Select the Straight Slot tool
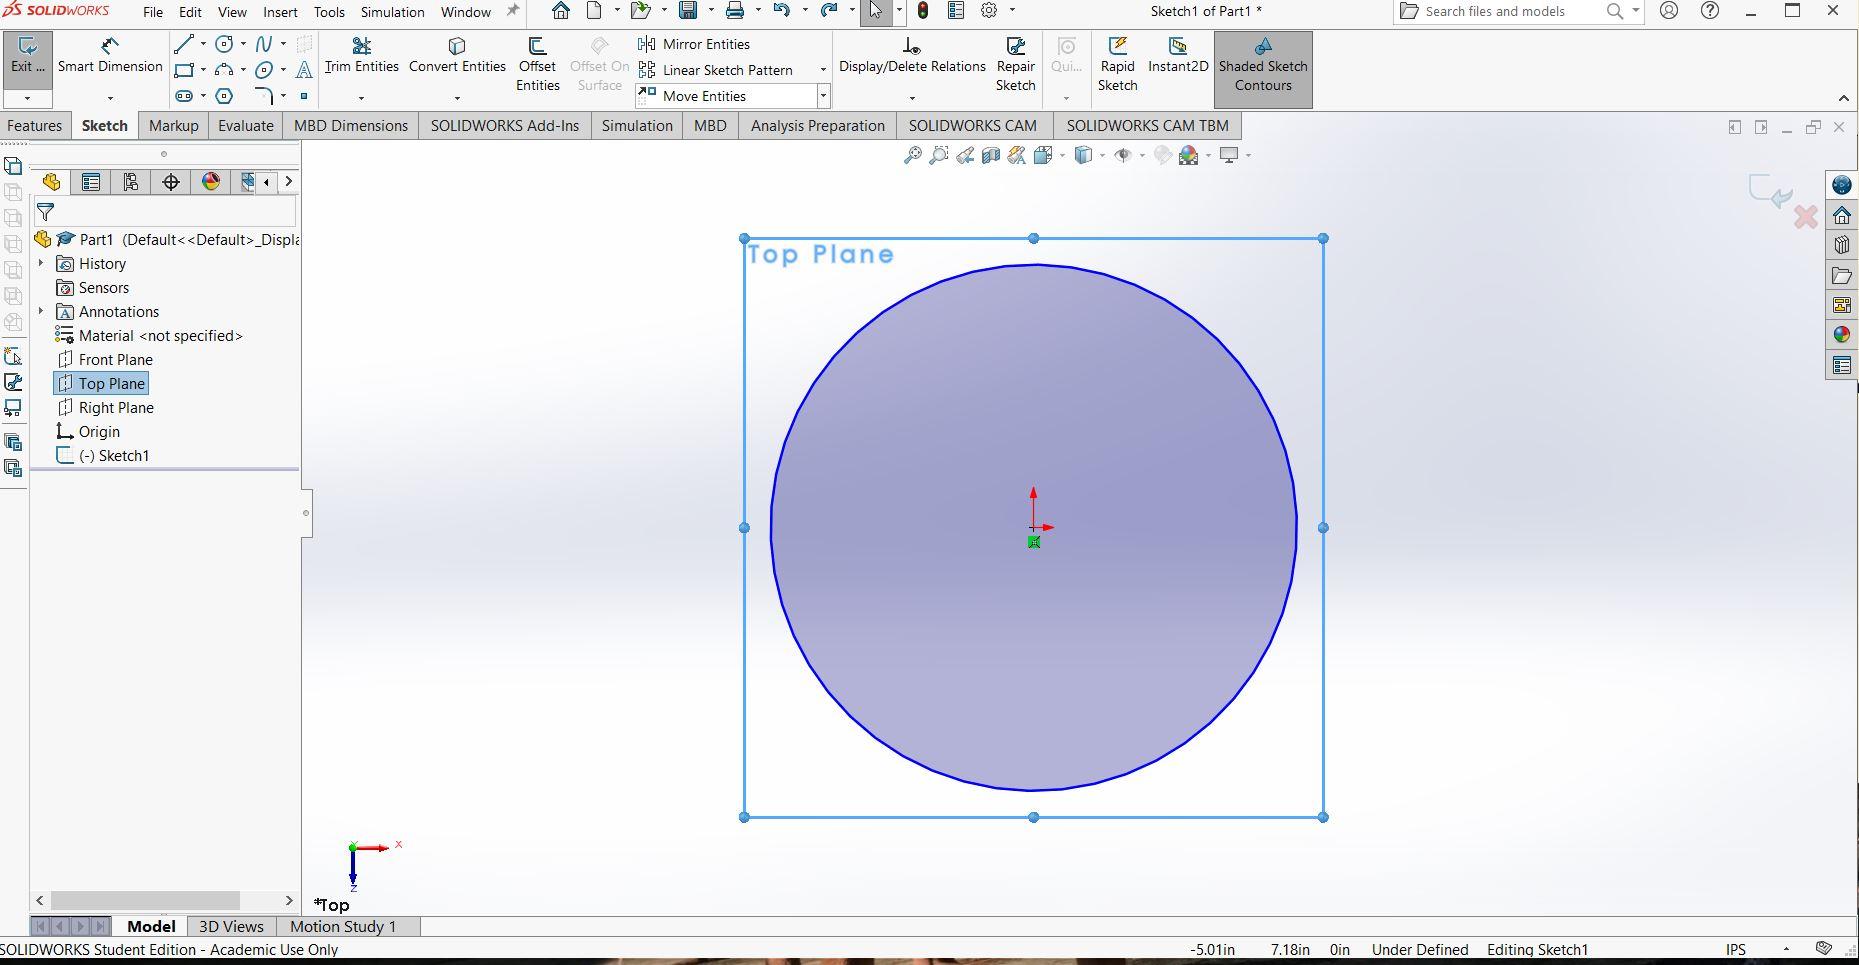Screen dimensions: 1859x965 click(184, 96)
